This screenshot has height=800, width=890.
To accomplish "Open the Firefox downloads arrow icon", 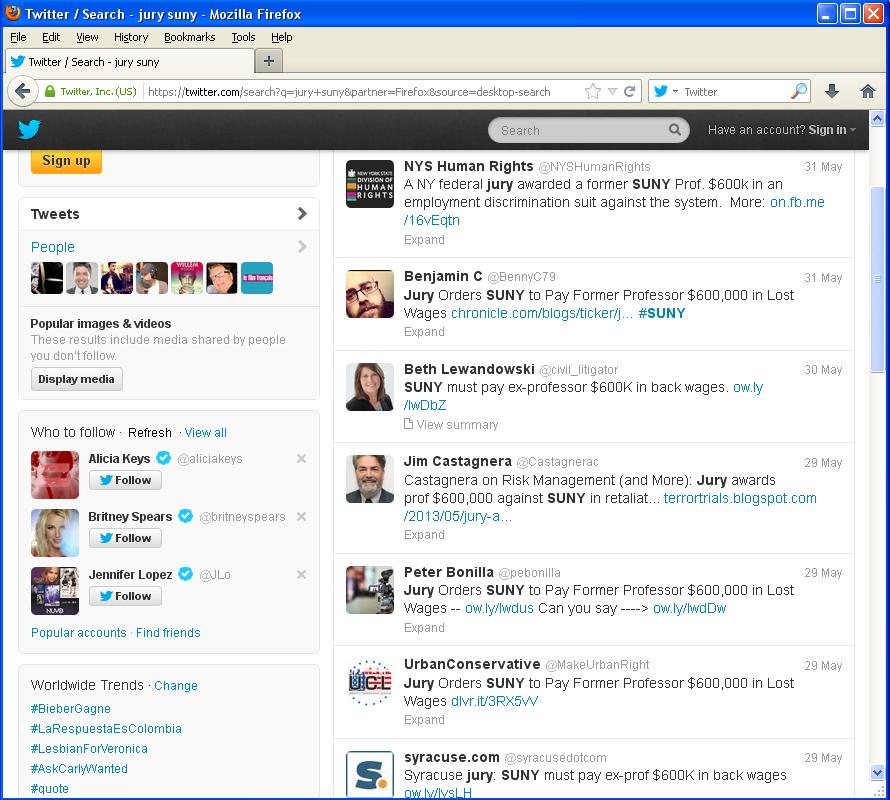I will 831,91.
